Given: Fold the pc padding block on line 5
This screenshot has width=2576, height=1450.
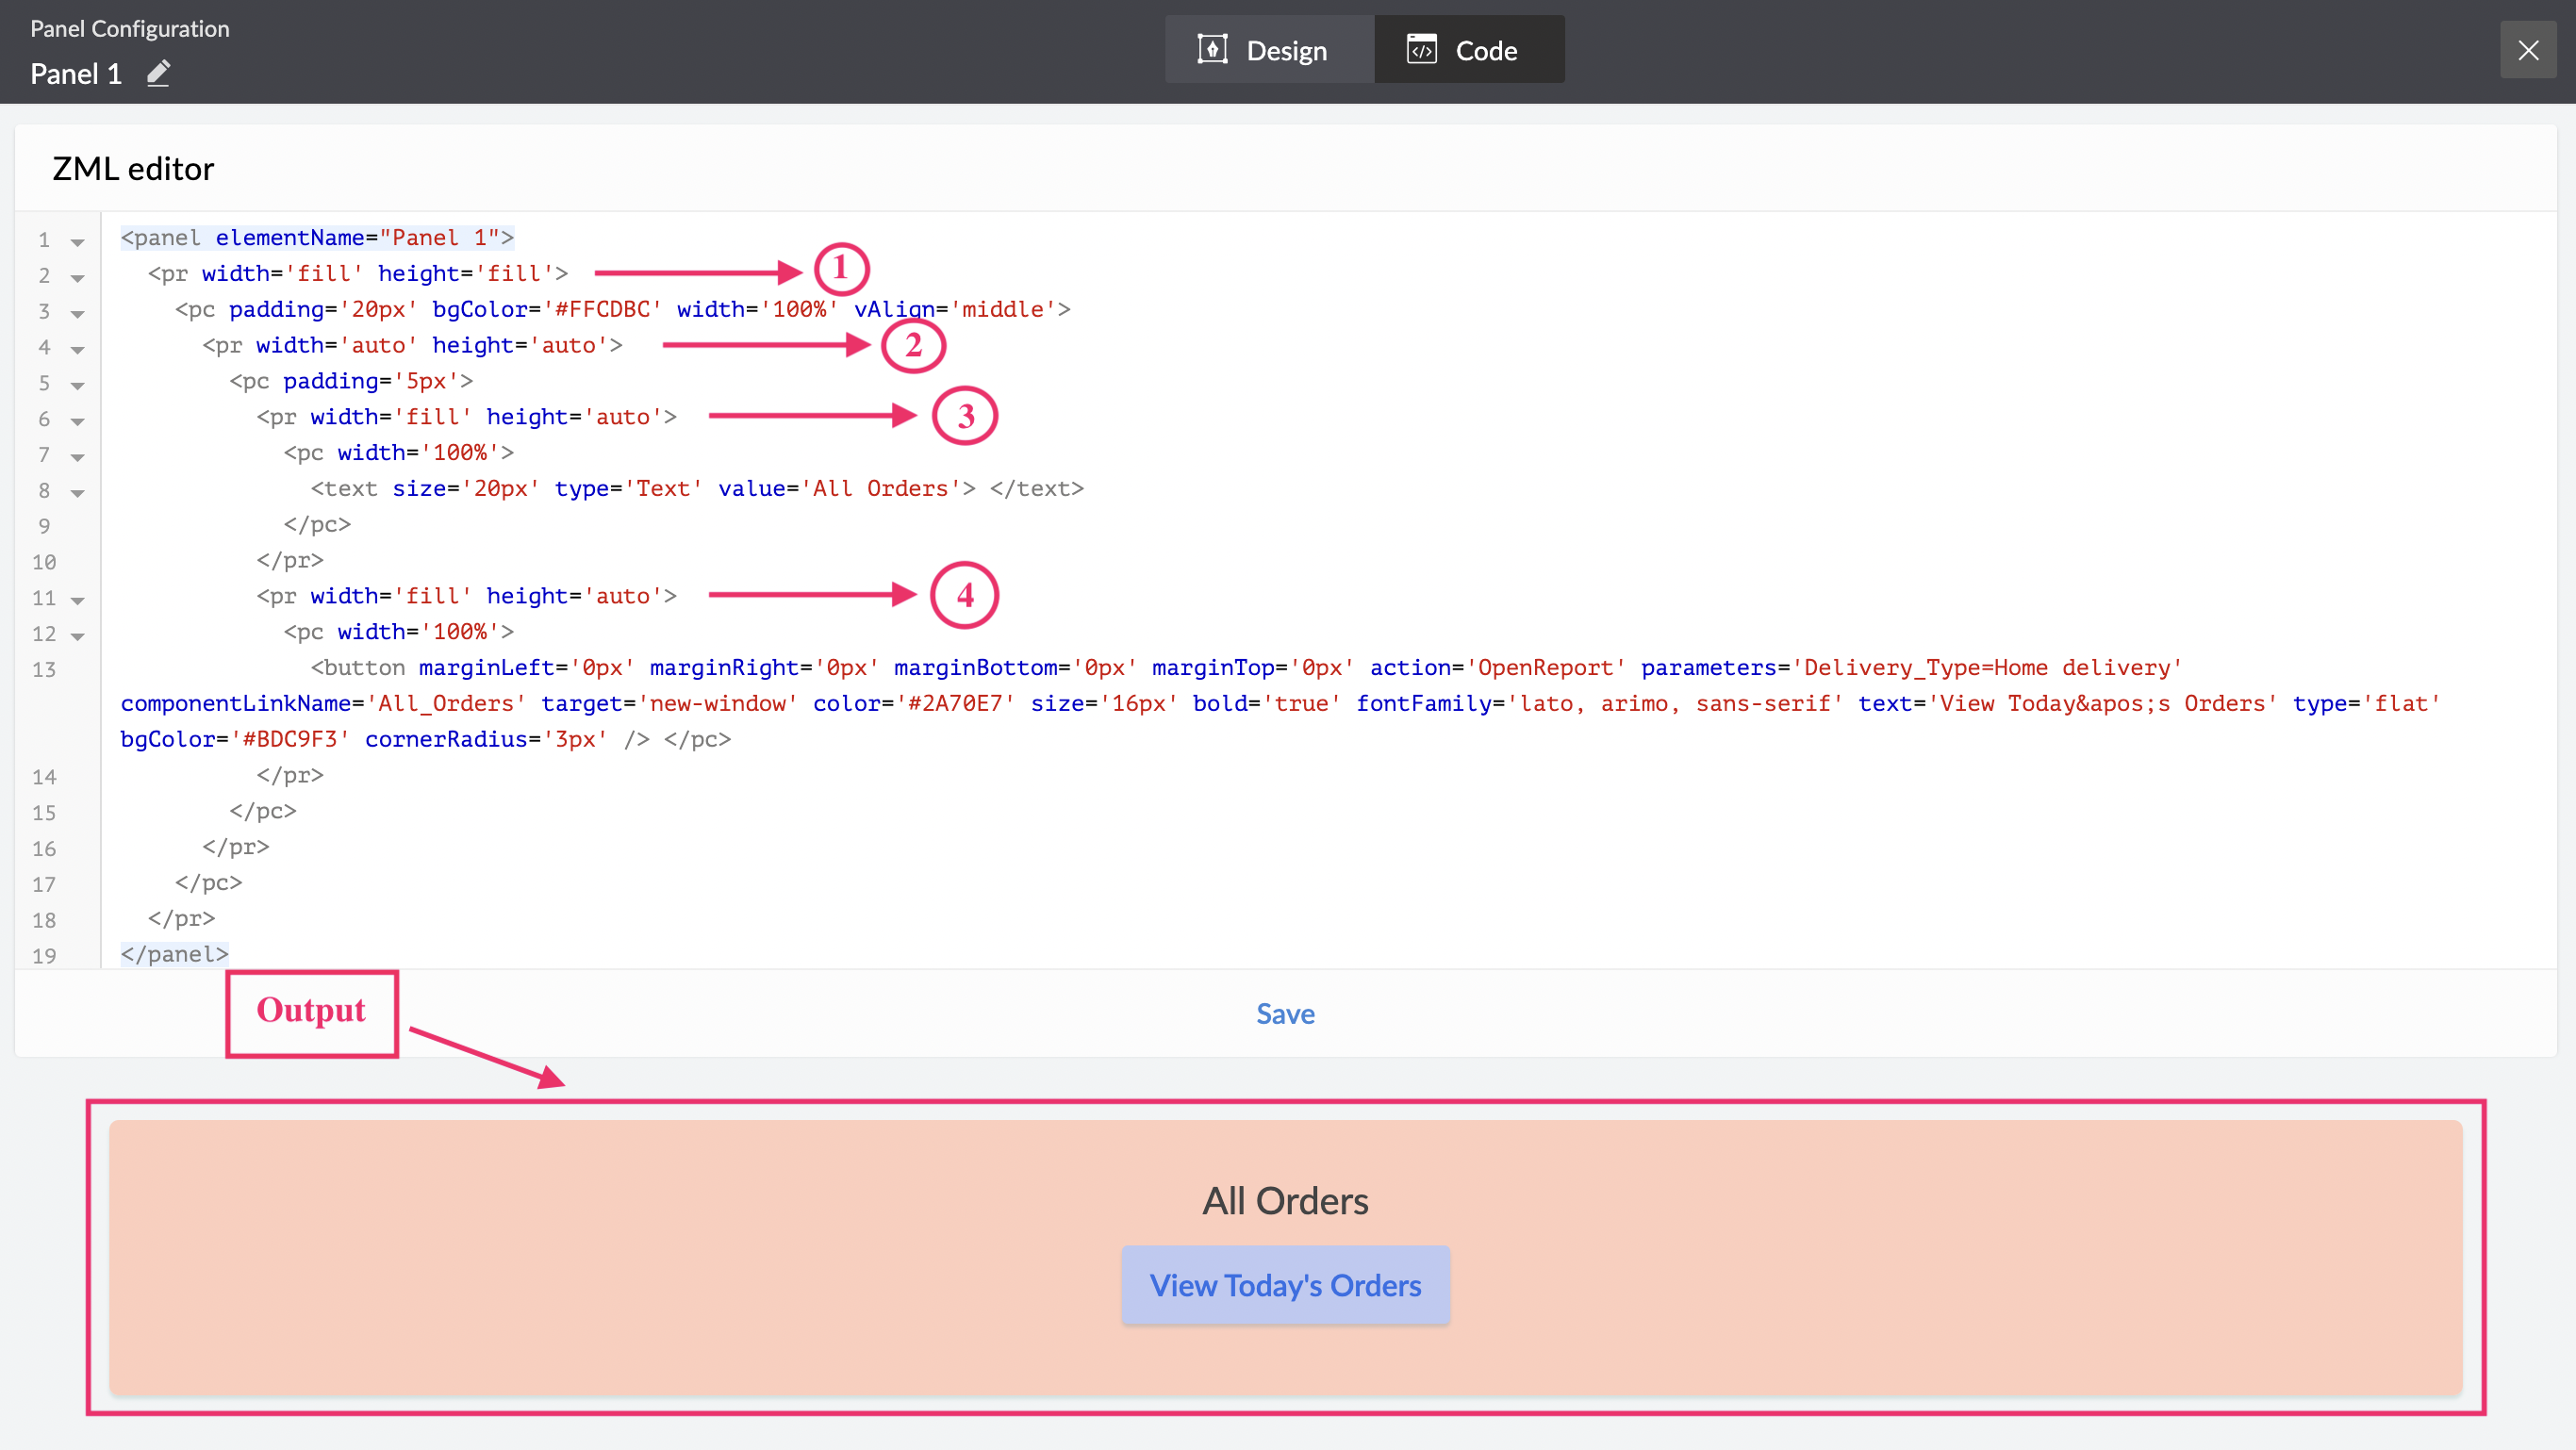Looking at the screenshot, I should 77,385.
